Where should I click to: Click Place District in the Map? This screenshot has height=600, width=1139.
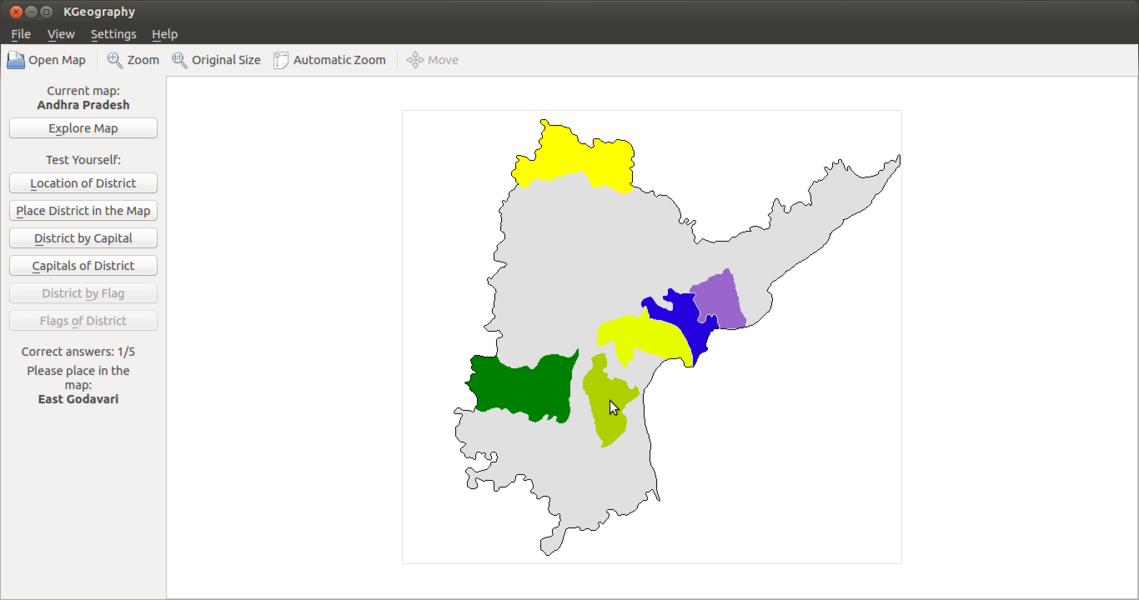point(82,210)
